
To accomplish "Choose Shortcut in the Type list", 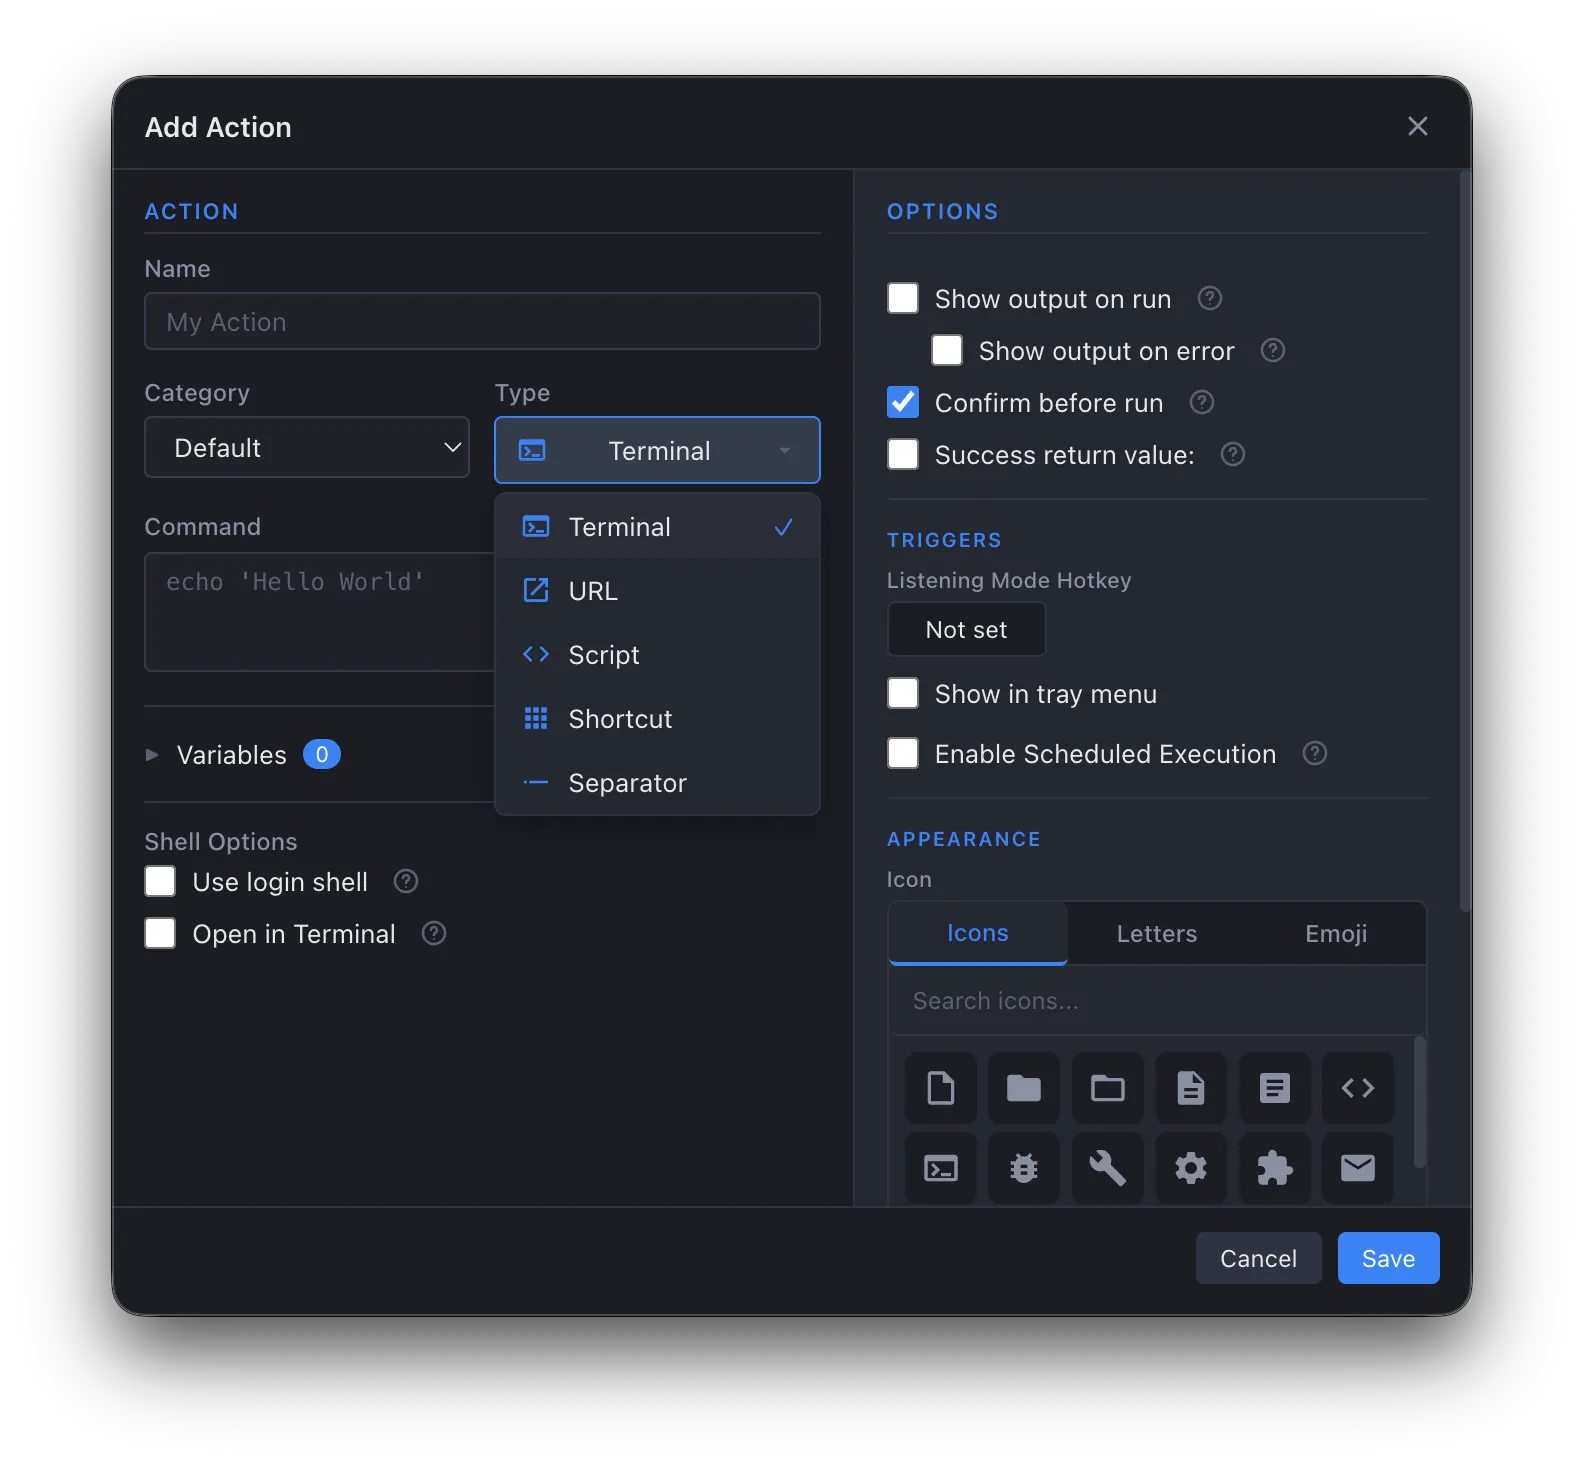I will (x=657, y=719).
